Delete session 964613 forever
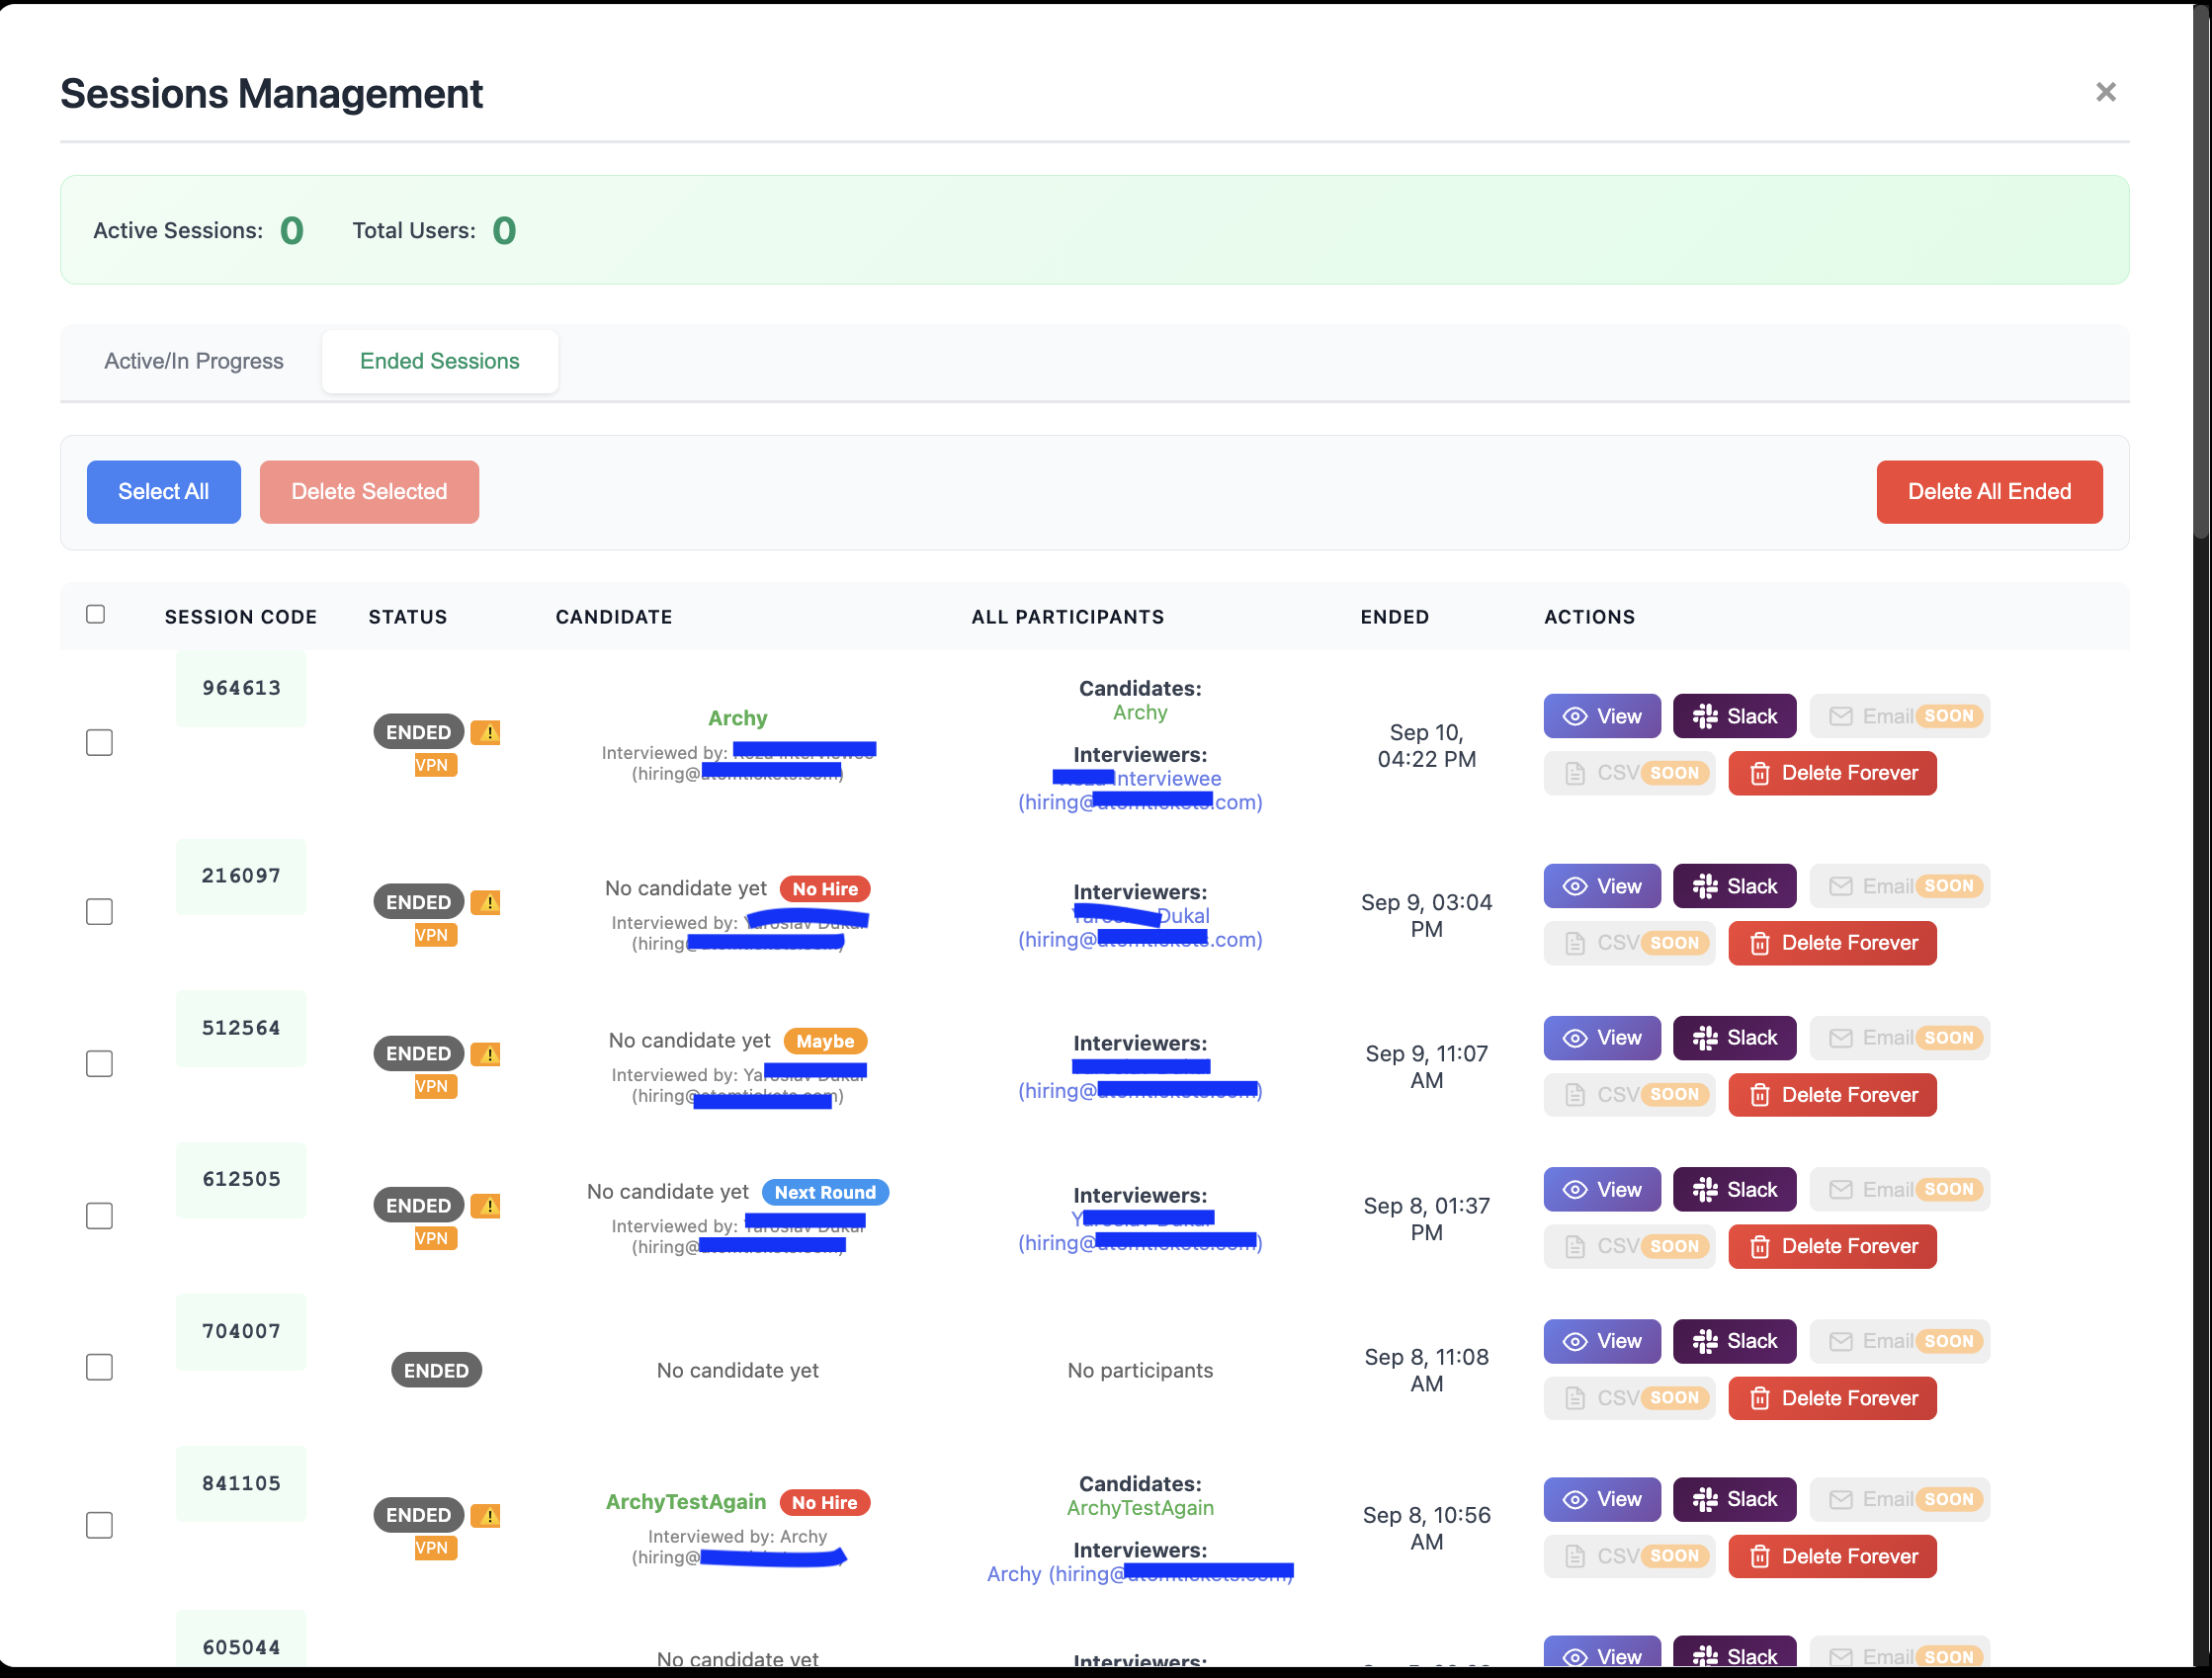The height and width of the screenshot is (1678, 2212). coord(1832,773)
